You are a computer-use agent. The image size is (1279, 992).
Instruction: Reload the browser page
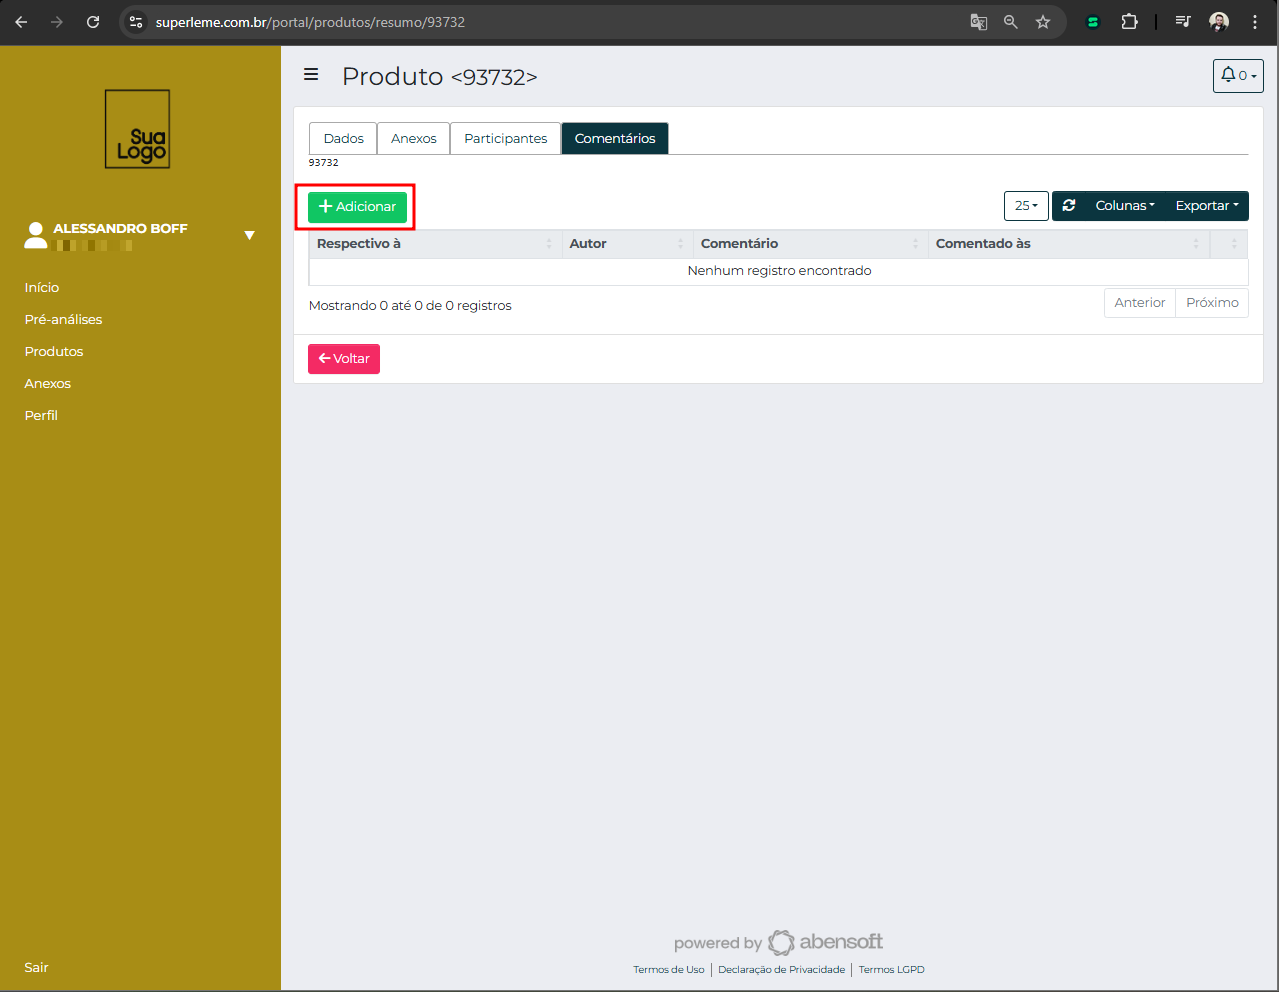(x=93, y=22)
